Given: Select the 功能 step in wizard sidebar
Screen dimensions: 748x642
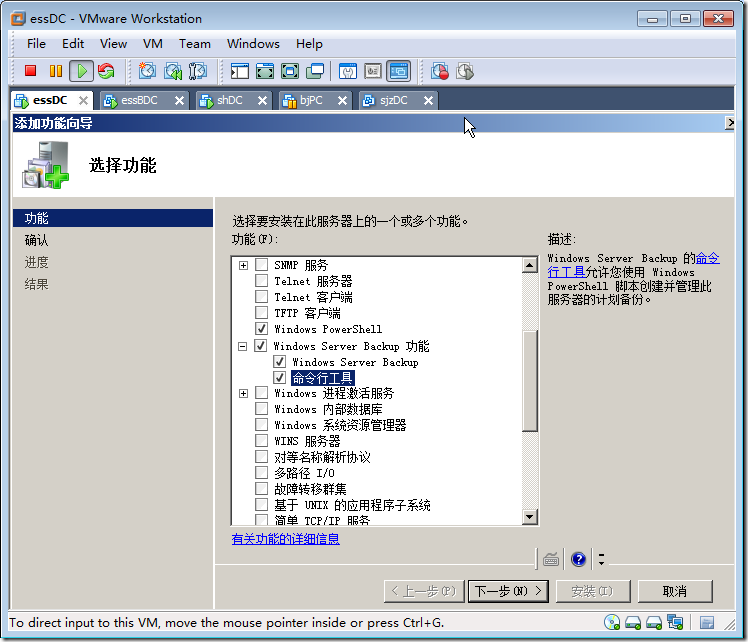Looking at the screenshot, I should click(x=113, y=218).
